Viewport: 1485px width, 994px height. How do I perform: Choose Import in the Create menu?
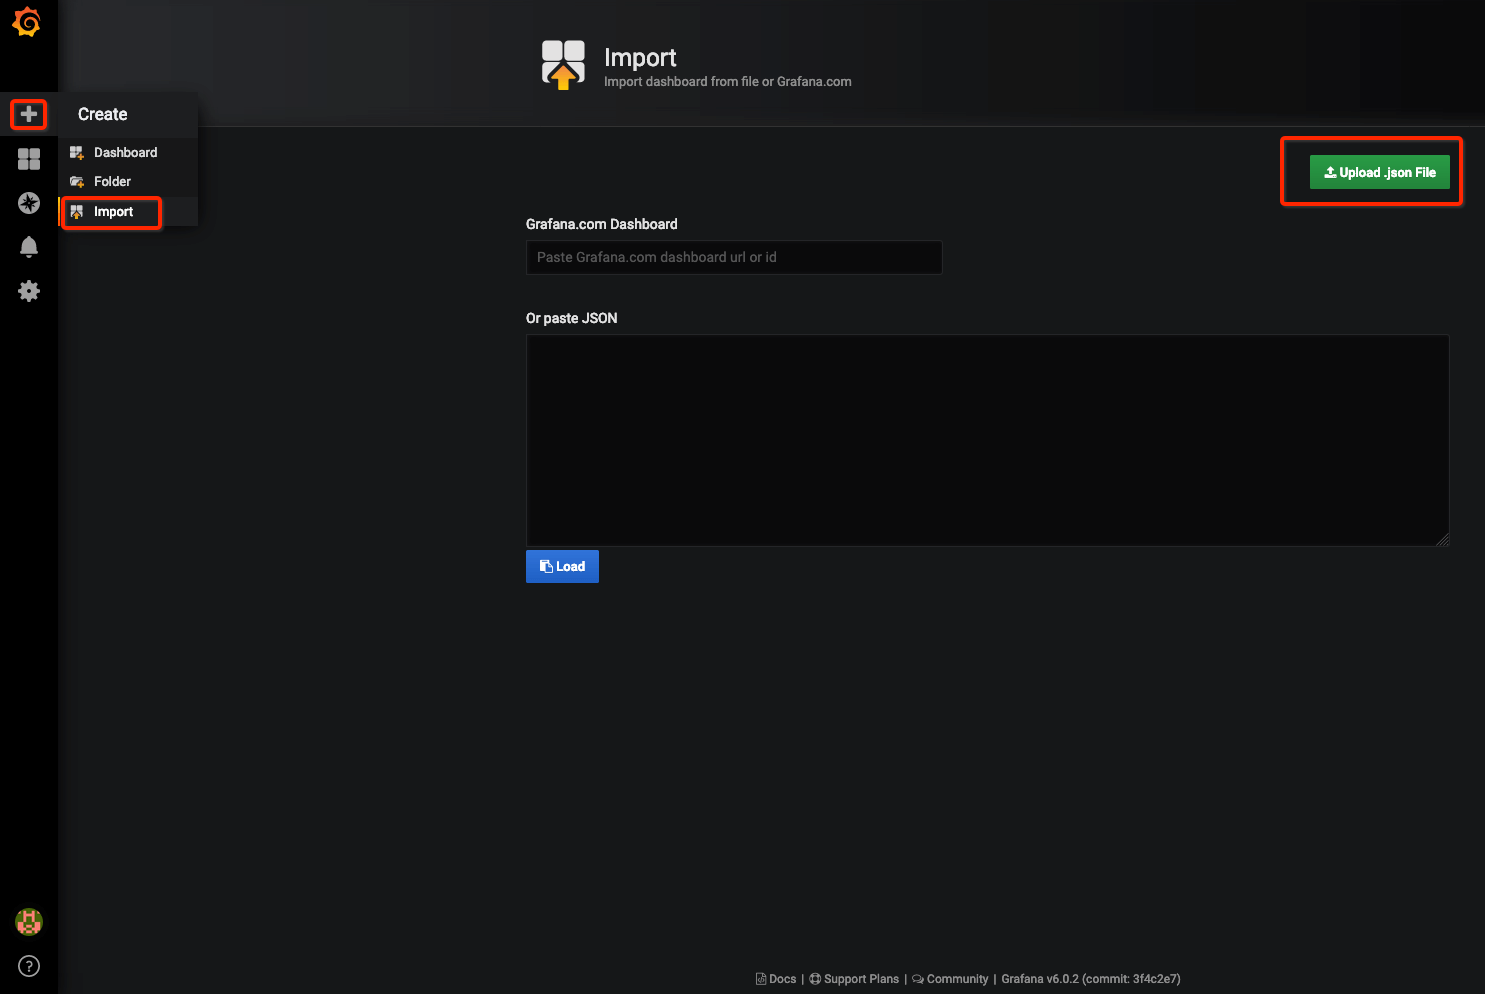tap(113, 212)
